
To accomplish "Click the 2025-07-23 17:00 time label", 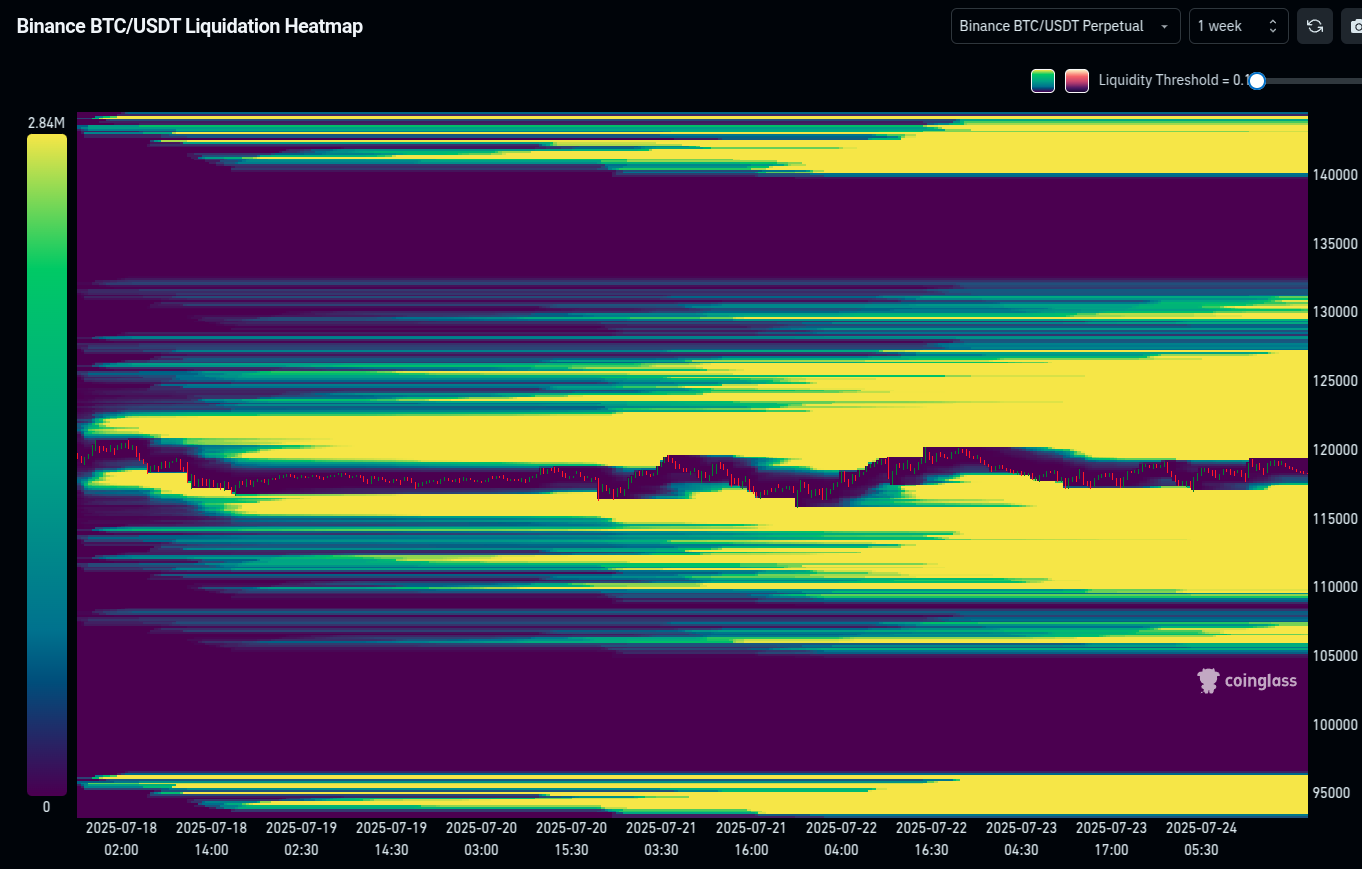I will coord(1111,839).
